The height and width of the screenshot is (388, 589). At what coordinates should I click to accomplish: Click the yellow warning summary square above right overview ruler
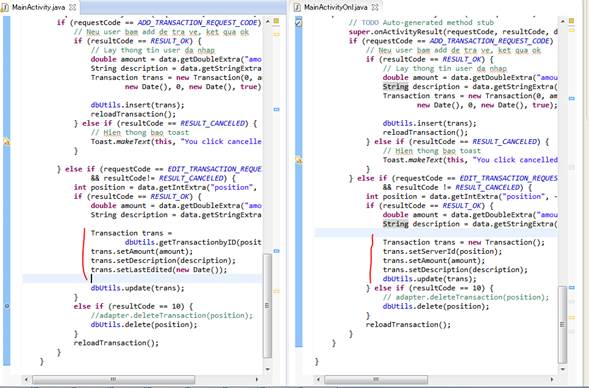tap(572, 21)
